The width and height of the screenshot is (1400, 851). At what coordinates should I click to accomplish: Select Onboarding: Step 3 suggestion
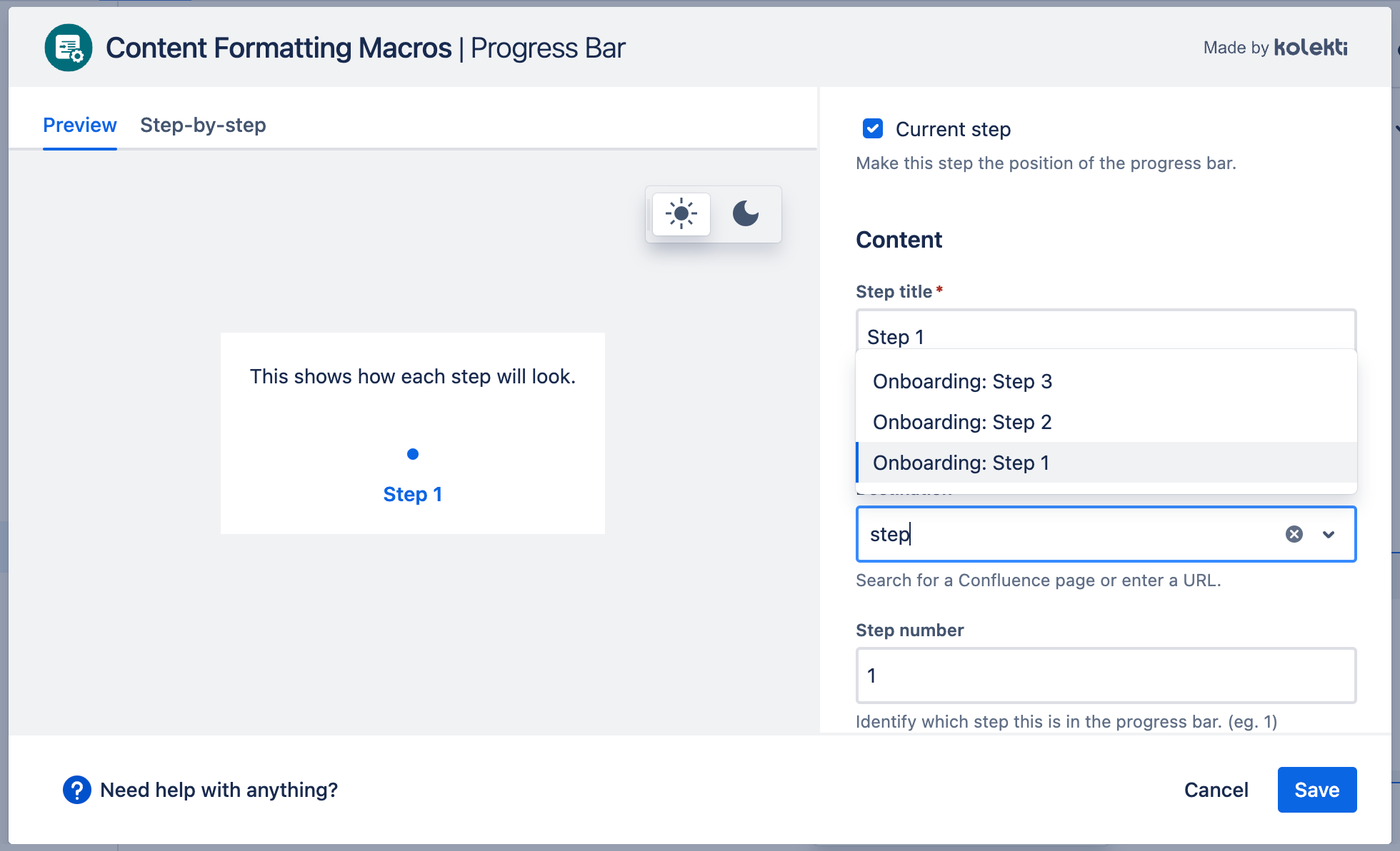(1106, 381)
